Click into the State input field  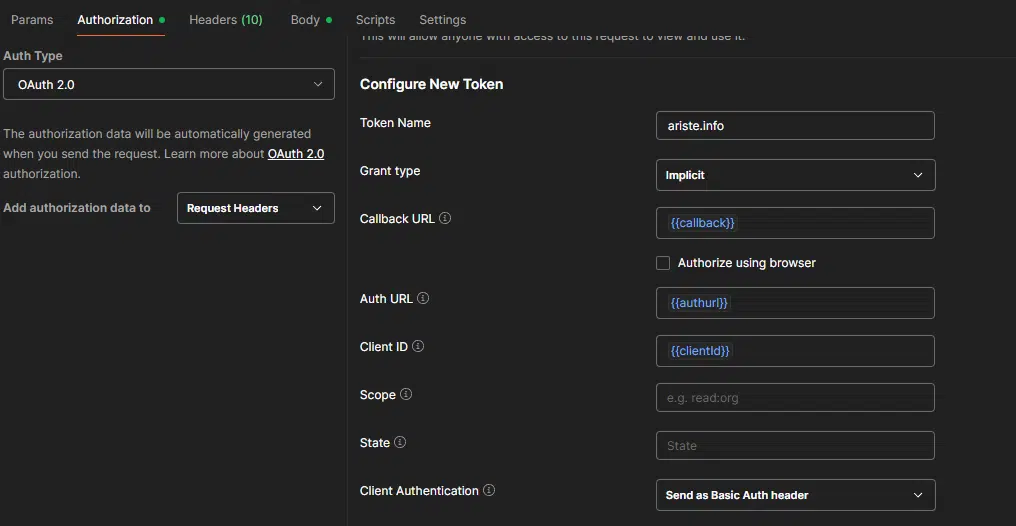795,446
